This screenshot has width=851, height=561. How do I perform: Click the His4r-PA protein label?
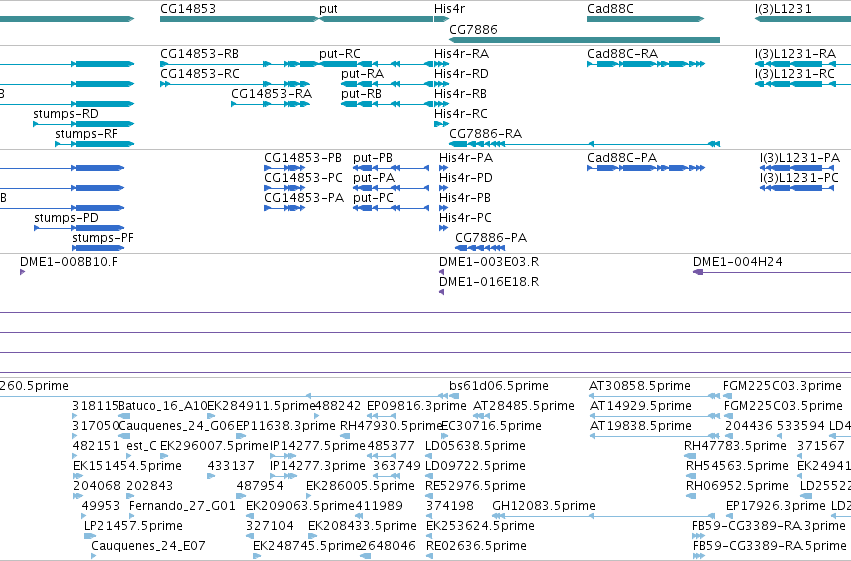(x=466, y=158)
